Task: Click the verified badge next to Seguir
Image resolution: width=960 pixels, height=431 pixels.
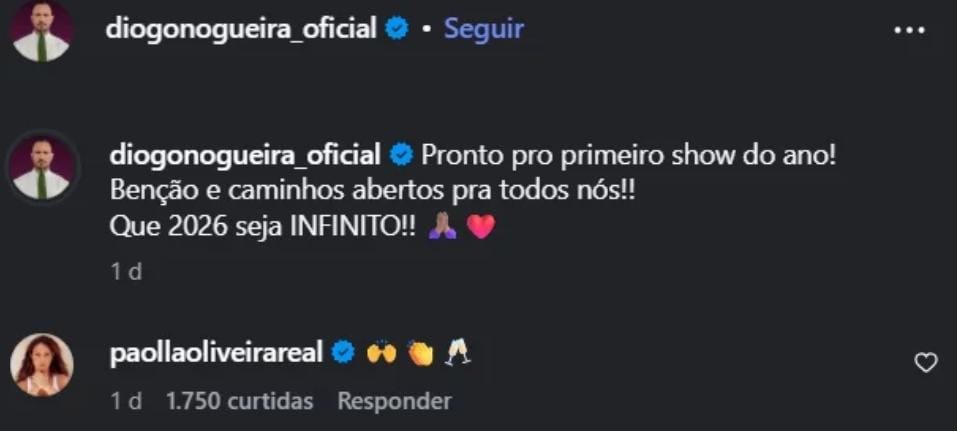Action: [x=397, y=29]
